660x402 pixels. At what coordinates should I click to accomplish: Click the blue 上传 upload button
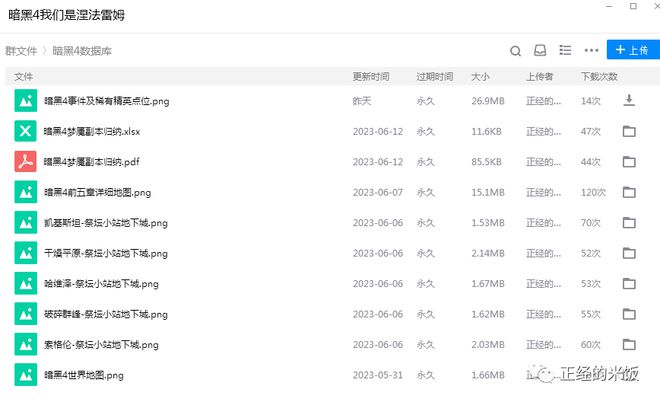click(632, 50)
